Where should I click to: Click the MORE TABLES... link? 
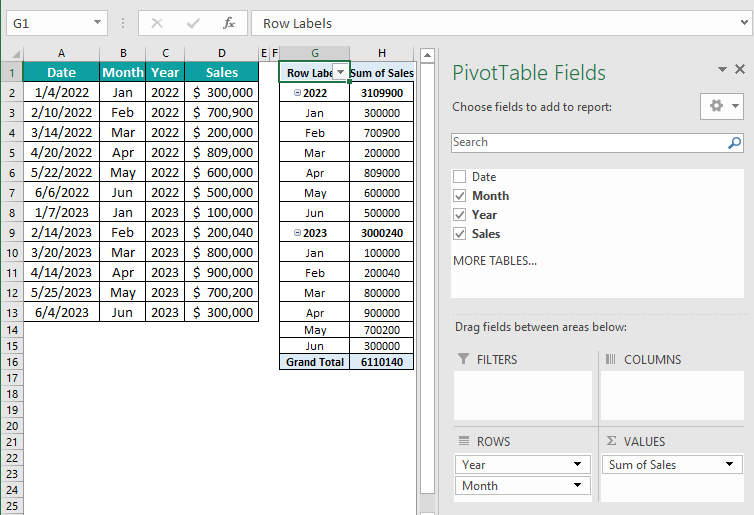pos(495,261)
